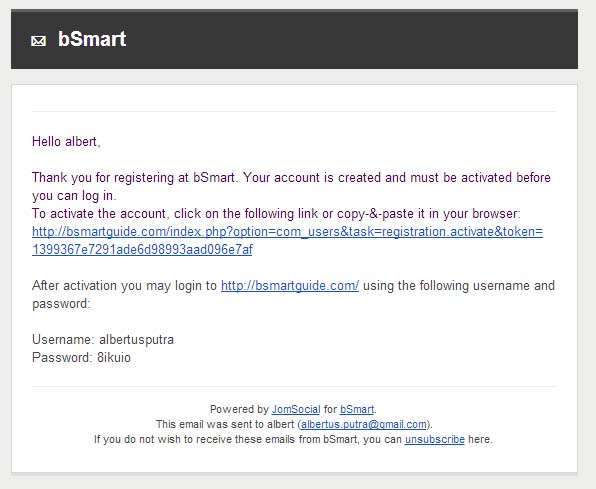Image resolution: width=596 pixels, height=489 pixels.
Task: Click 'If you do not wish to receive' text
Action: tap(247, 439)
